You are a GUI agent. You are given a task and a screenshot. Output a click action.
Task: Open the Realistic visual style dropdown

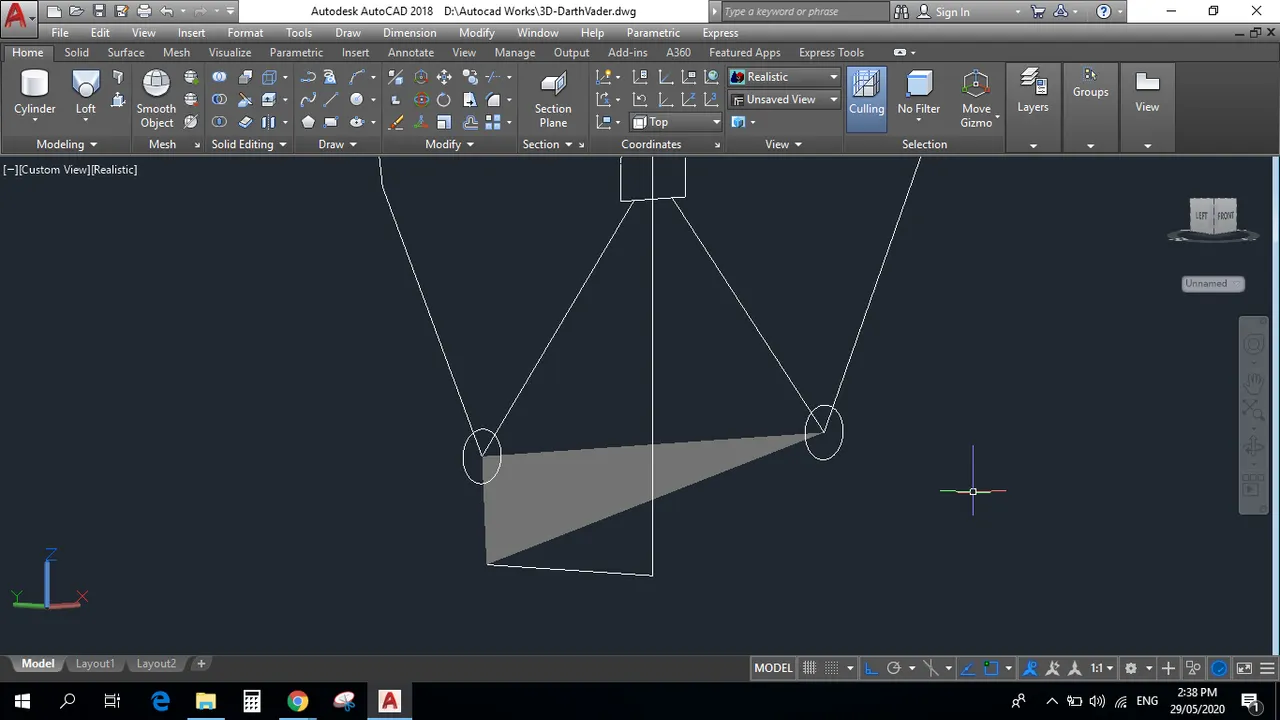pyautogui.click(x=784, y=77)
